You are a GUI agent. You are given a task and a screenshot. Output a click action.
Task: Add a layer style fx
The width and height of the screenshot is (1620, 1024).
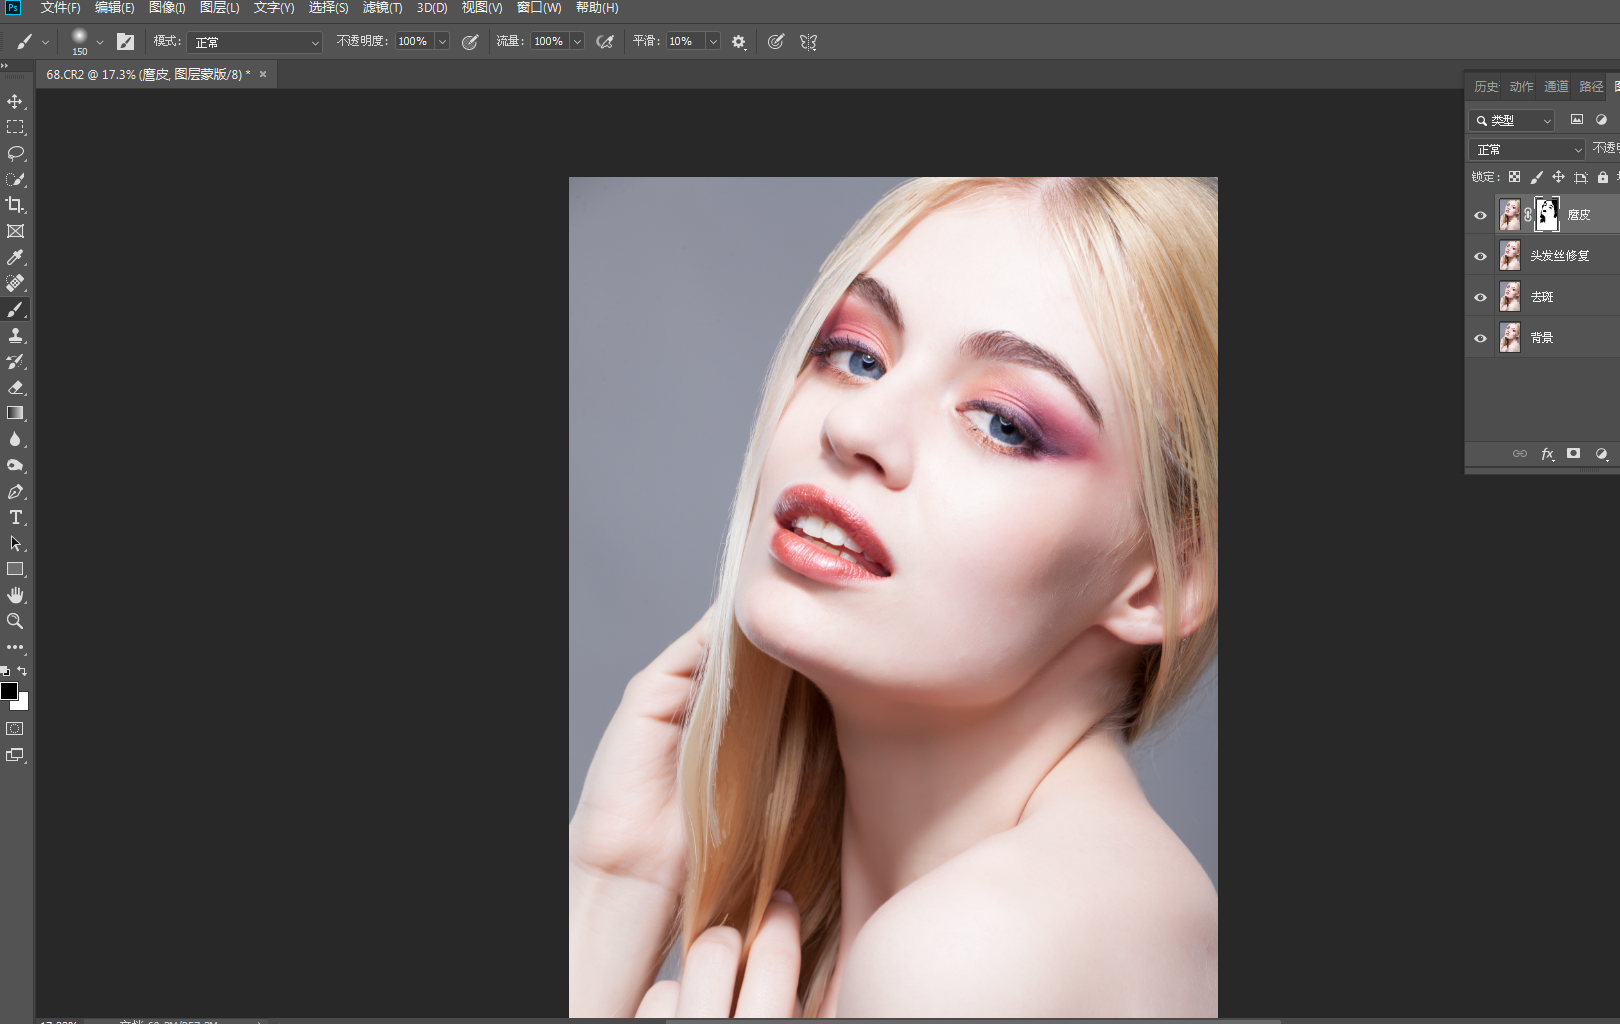point(1547,454)
